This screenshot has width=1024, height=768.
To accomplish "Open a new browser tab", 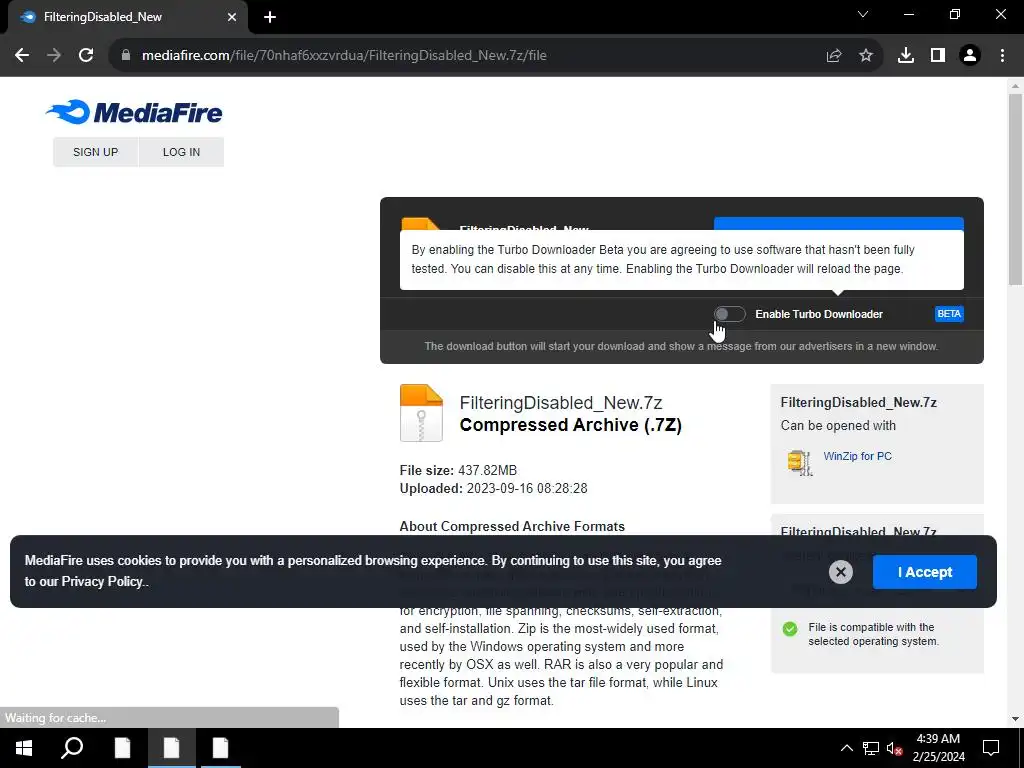I will click(x=270, y=17).
